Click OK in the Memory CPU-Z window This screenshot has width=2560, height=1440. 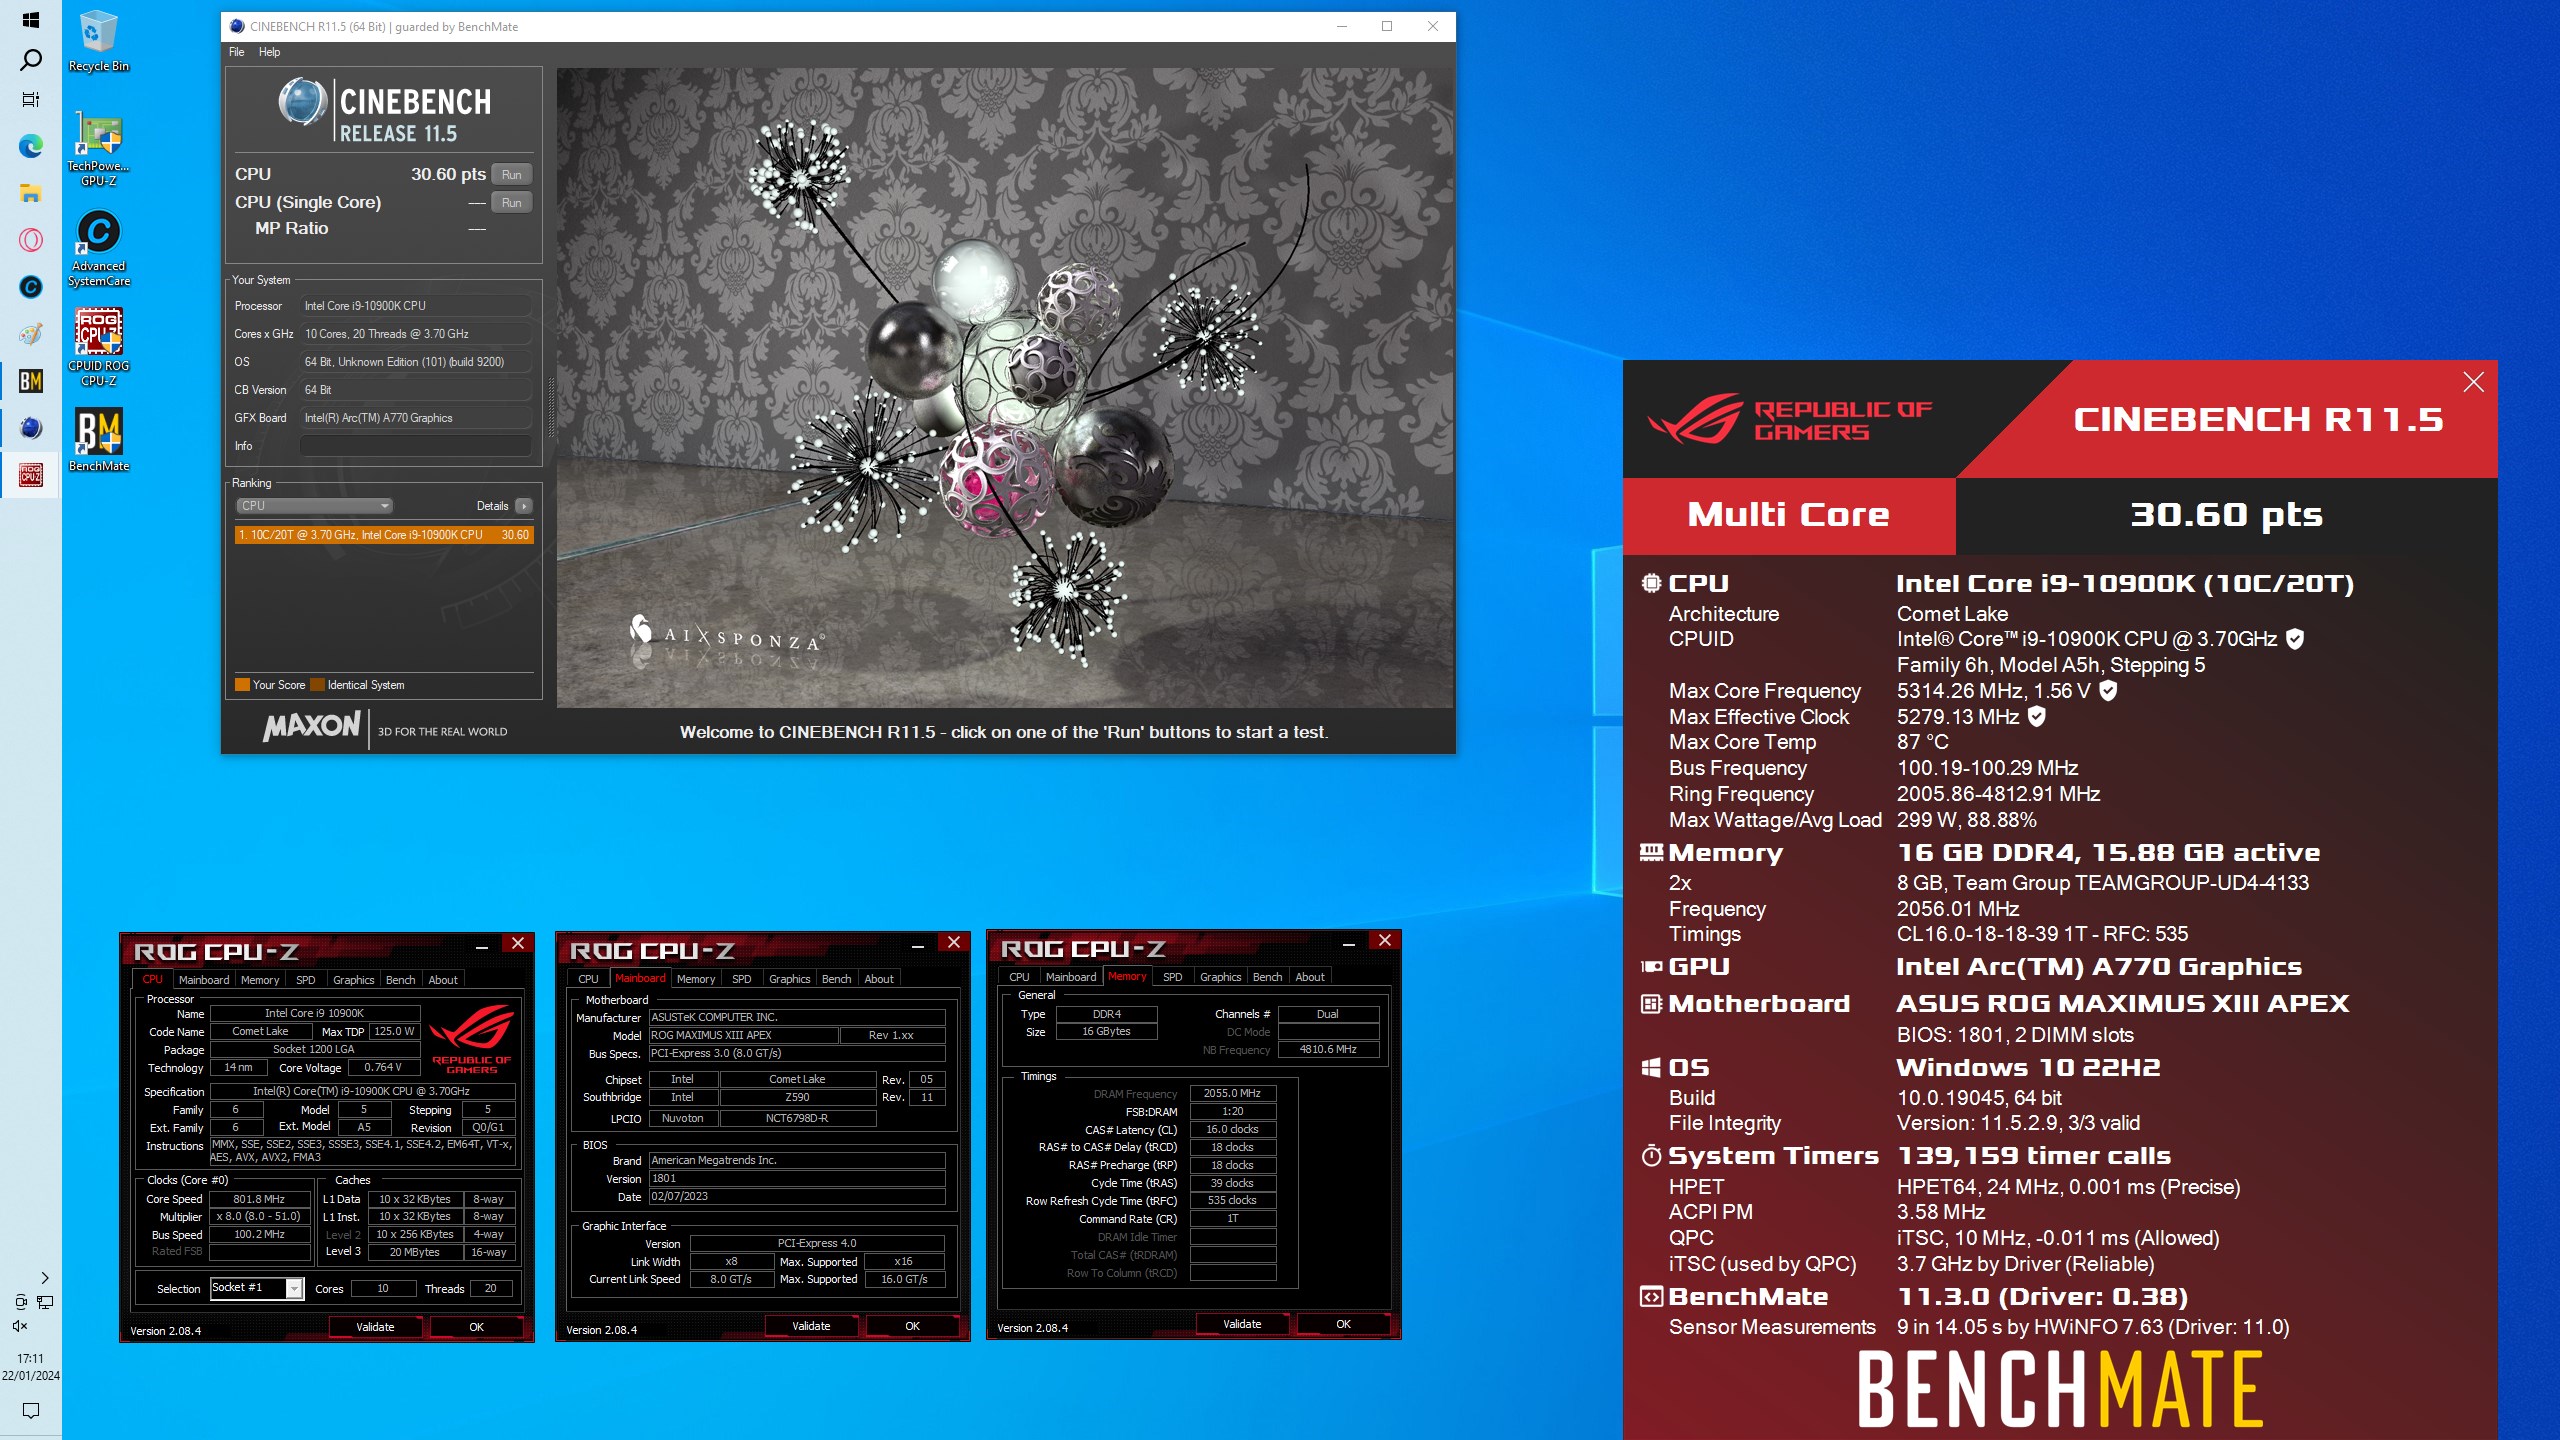point(1344,1324)
